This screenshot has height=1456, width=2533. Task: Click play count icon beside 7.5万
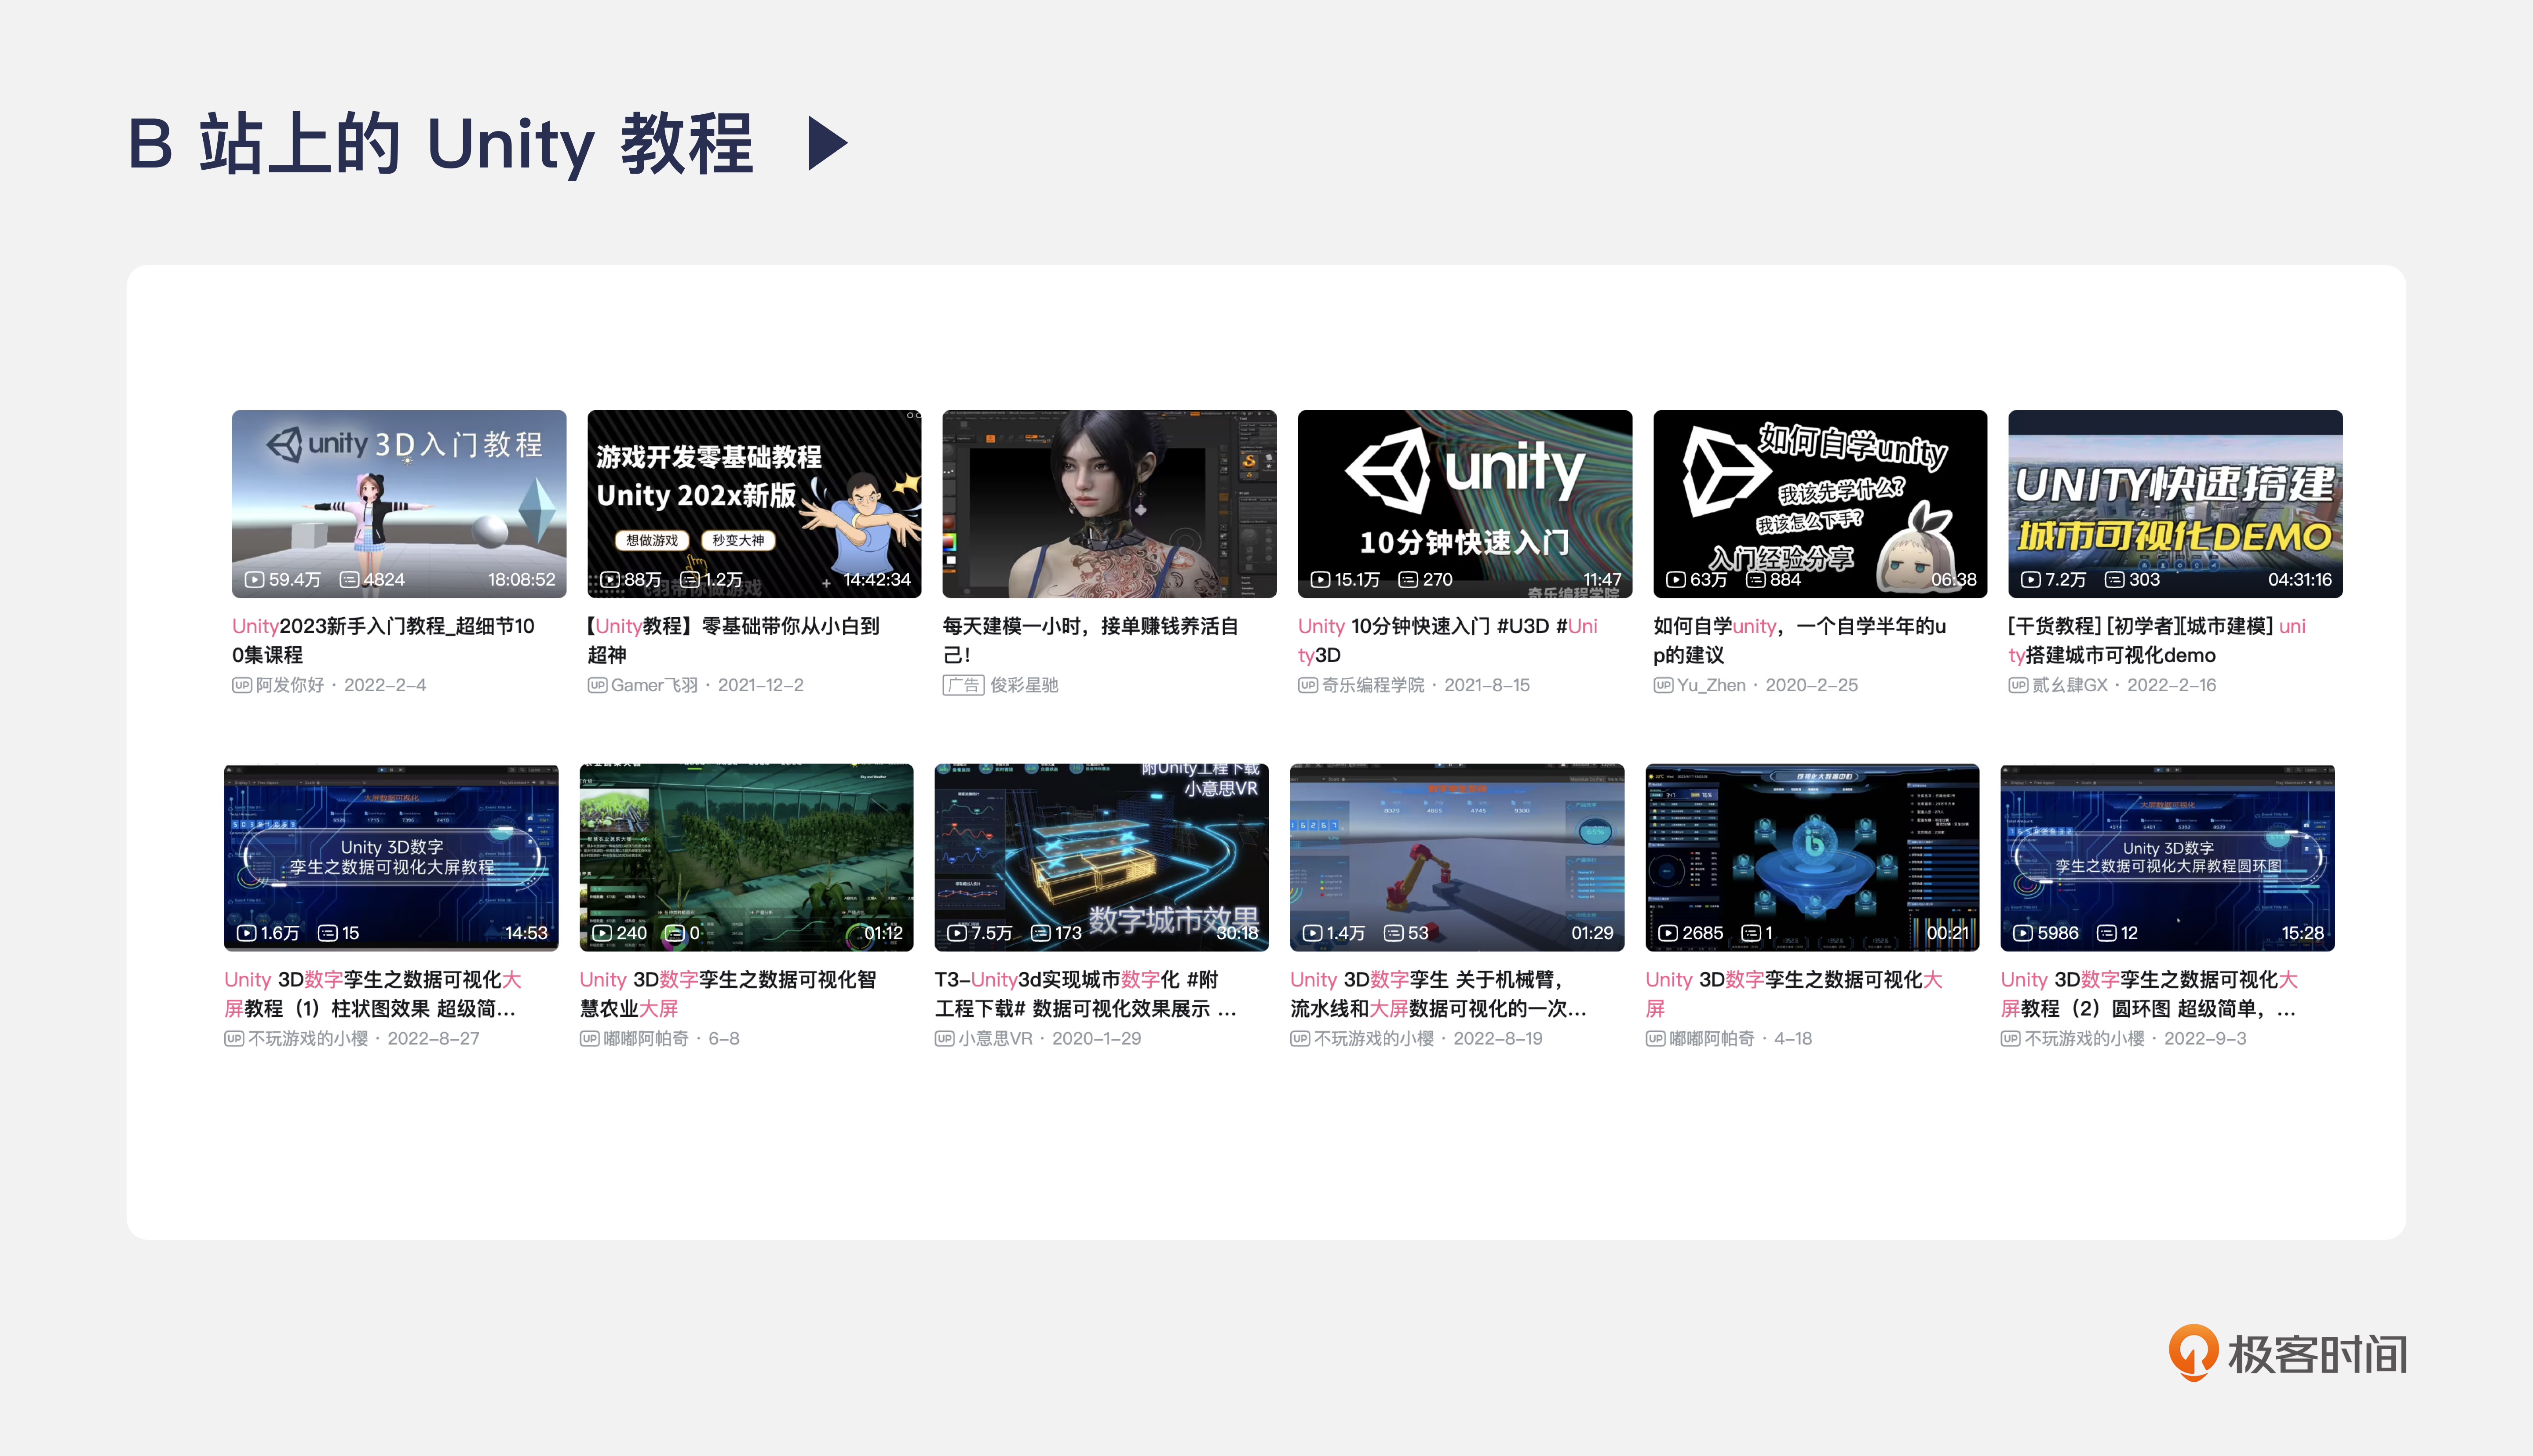pos(956,933)
